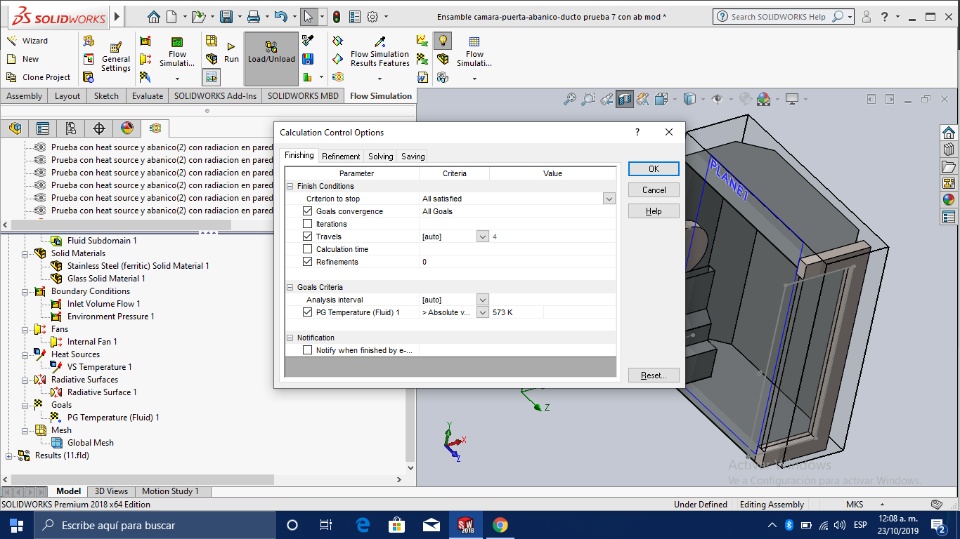Click vertical scrollbar of simulation tree
Image resolution: width=960 pixels, height=539 pixels.
click(410, 426)
